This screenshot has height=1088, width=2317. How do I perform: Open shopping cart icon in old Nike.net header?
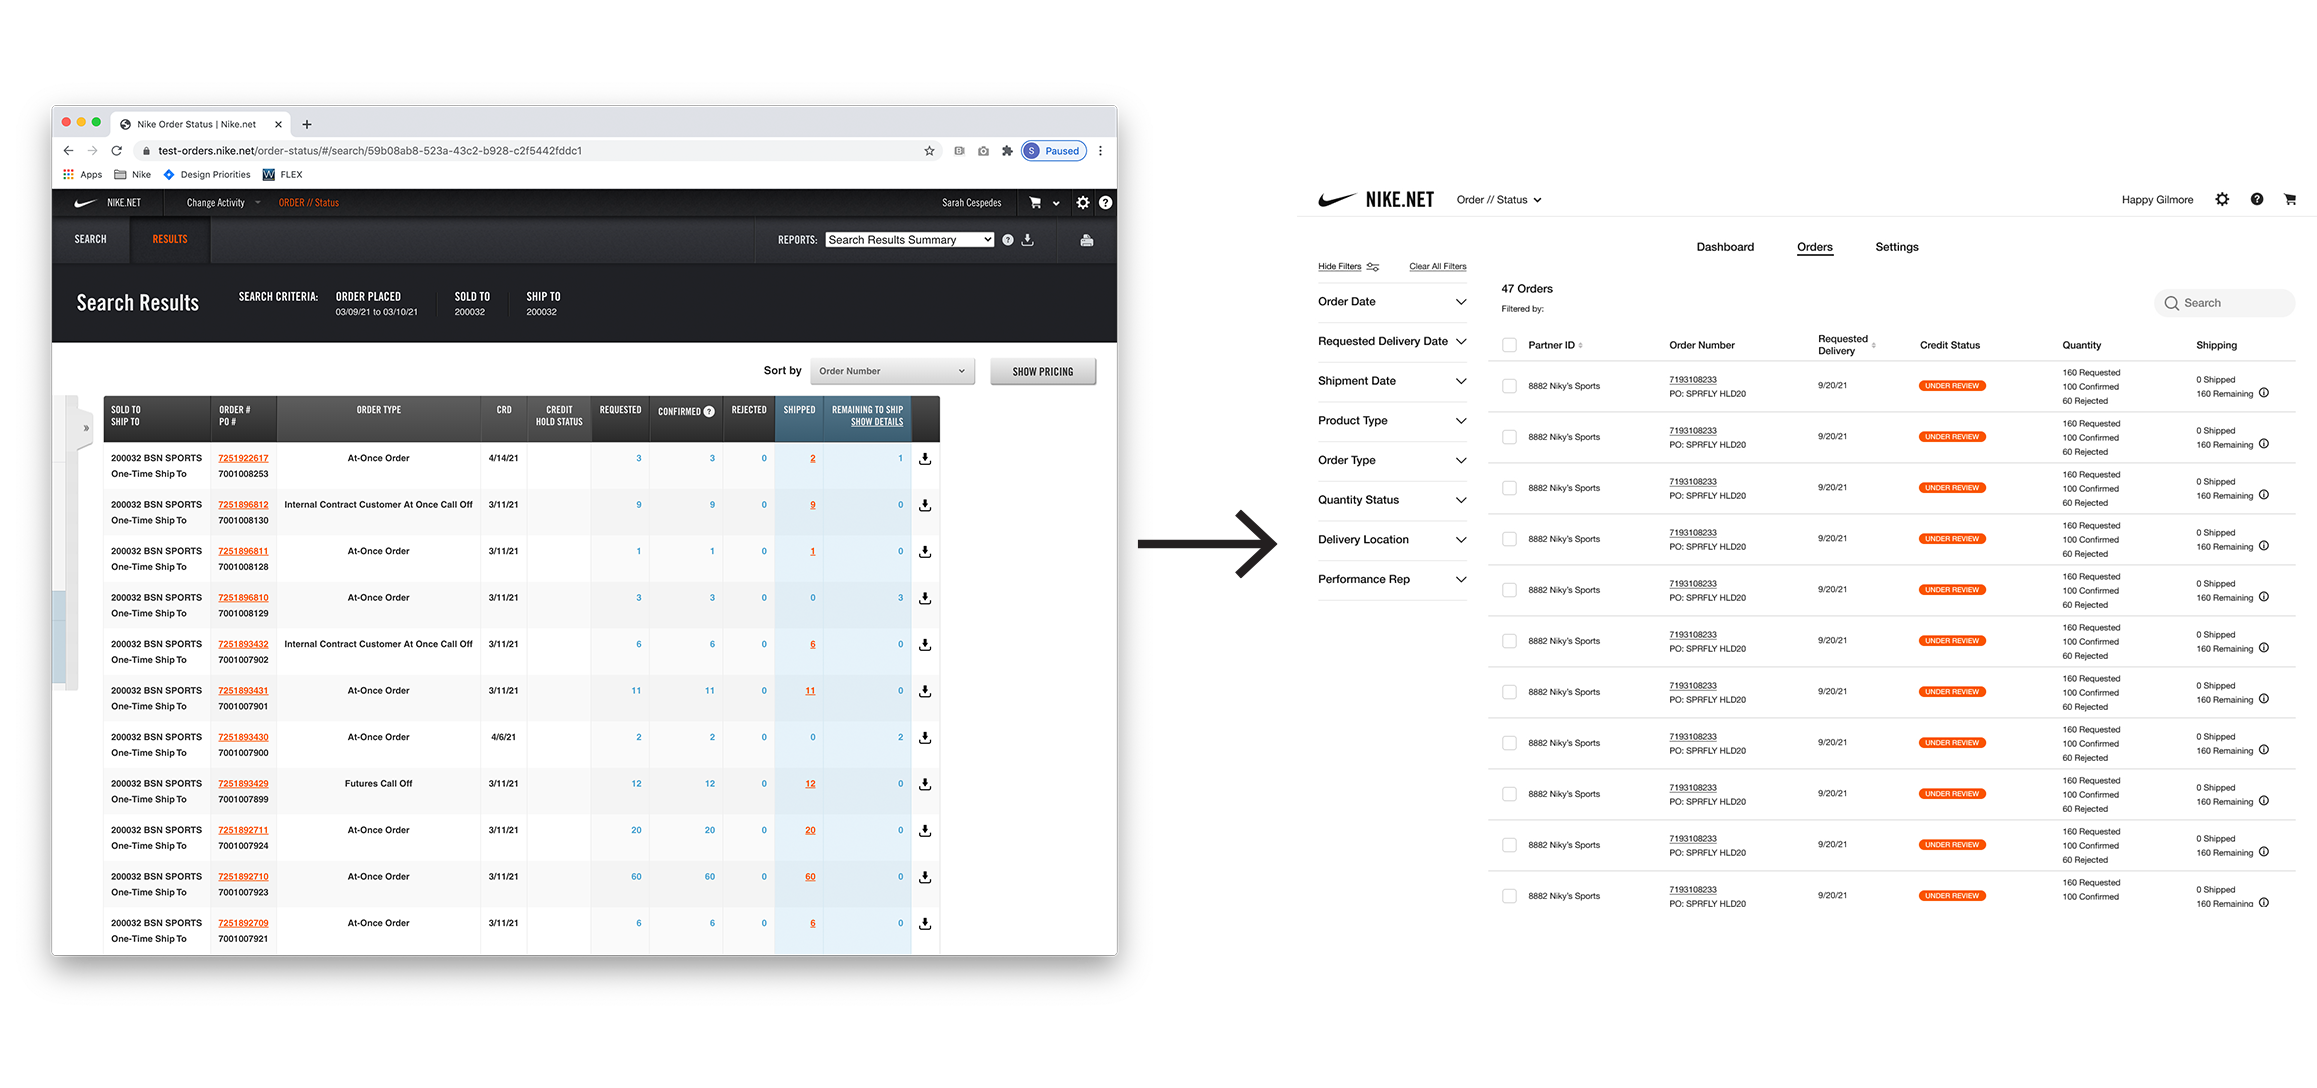[1035, 203]
